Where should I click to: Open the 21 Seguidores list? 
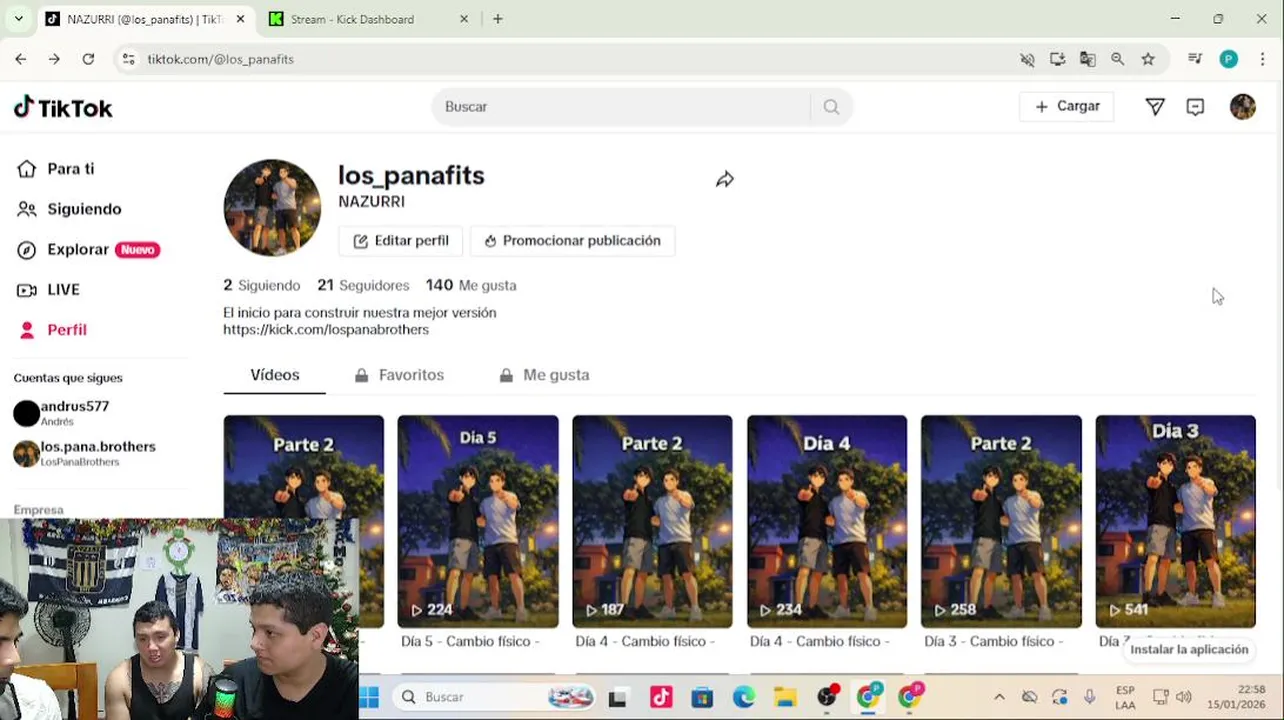[363, 285]
